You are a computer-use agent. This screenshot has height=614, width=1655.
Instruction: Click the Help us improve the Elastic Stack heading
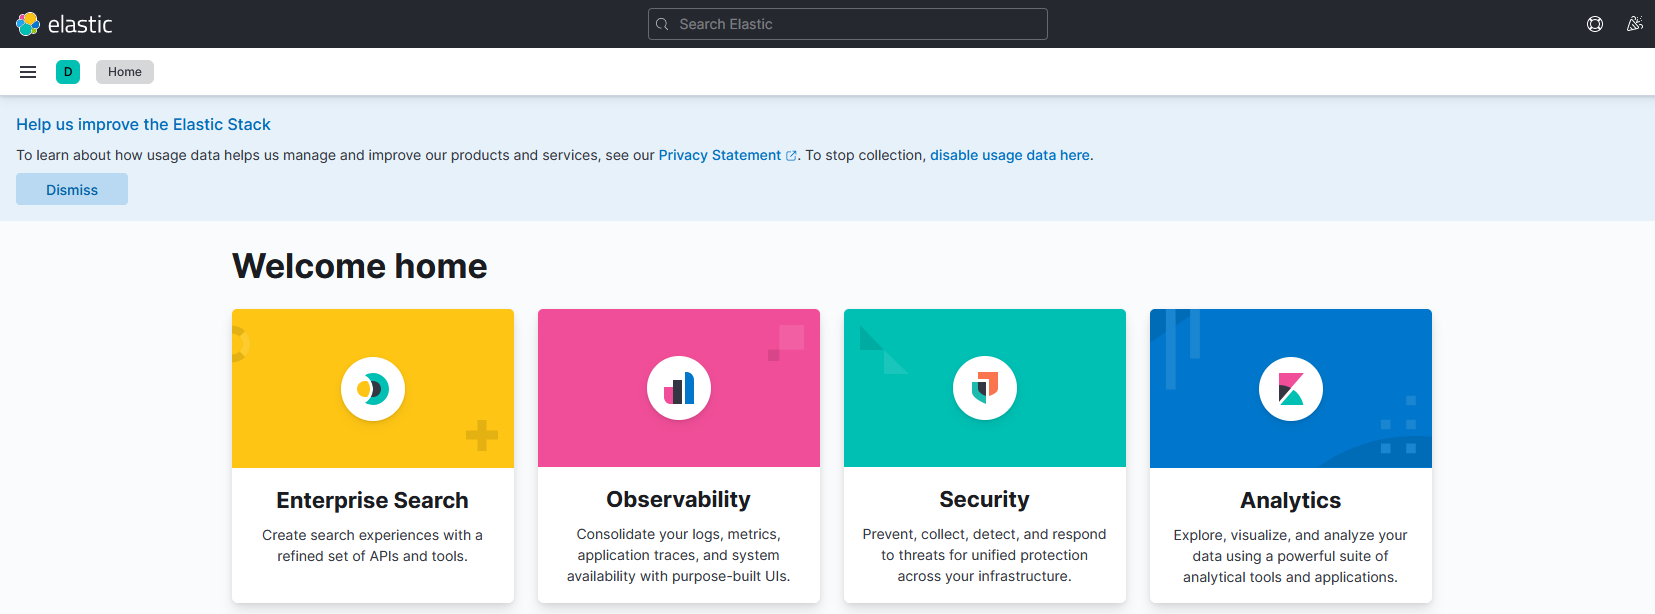[x=143, y=124]
